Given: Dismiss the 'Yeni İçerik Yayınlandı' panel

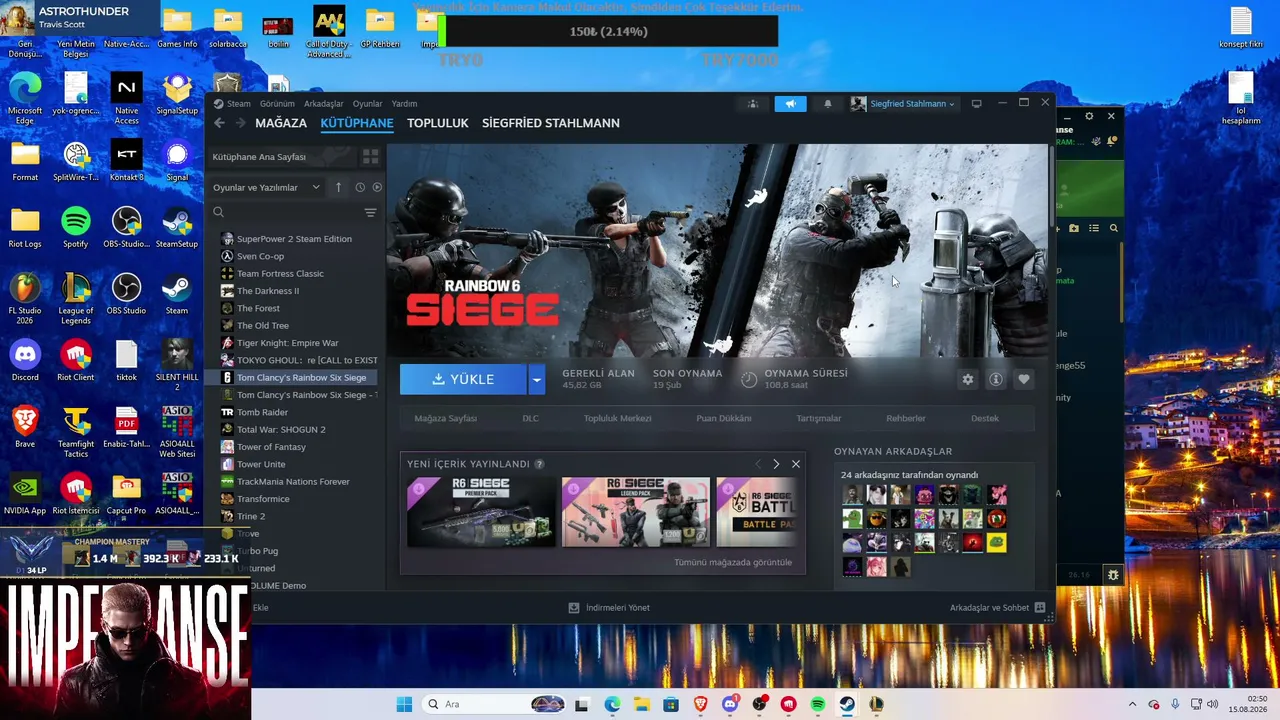Looking at the screenshot, I should [796, 464].
